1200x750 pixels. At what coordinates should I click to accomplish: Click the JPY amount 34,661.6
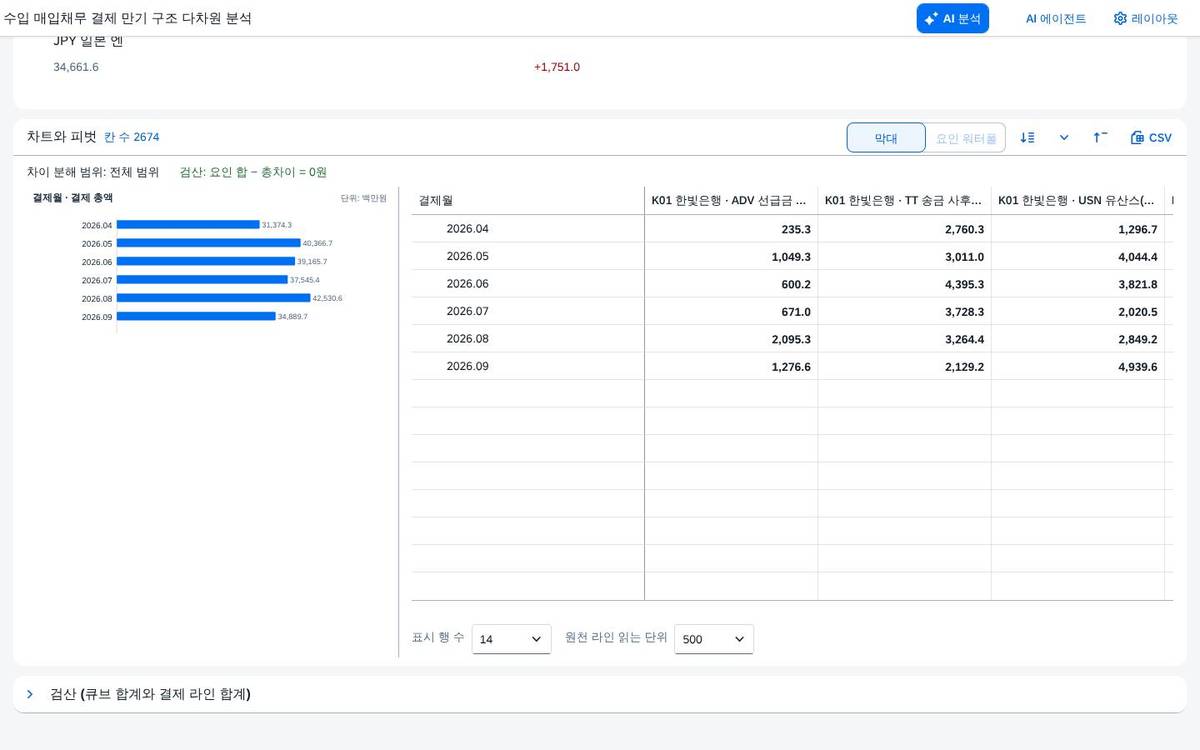(76, 67)
